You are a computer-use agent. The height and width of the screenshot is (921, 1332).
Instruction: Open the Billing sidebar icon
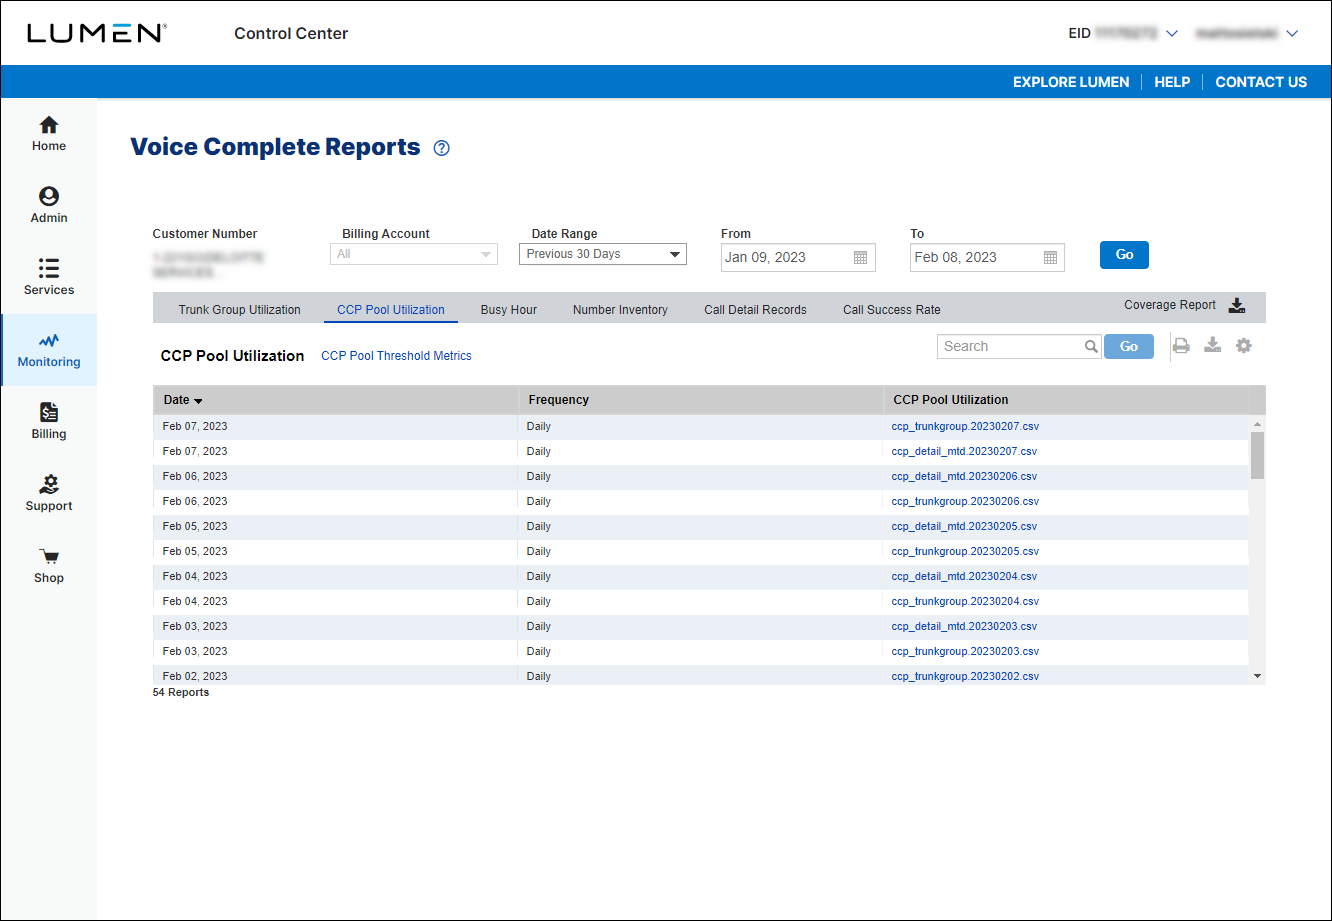(49, 412)
